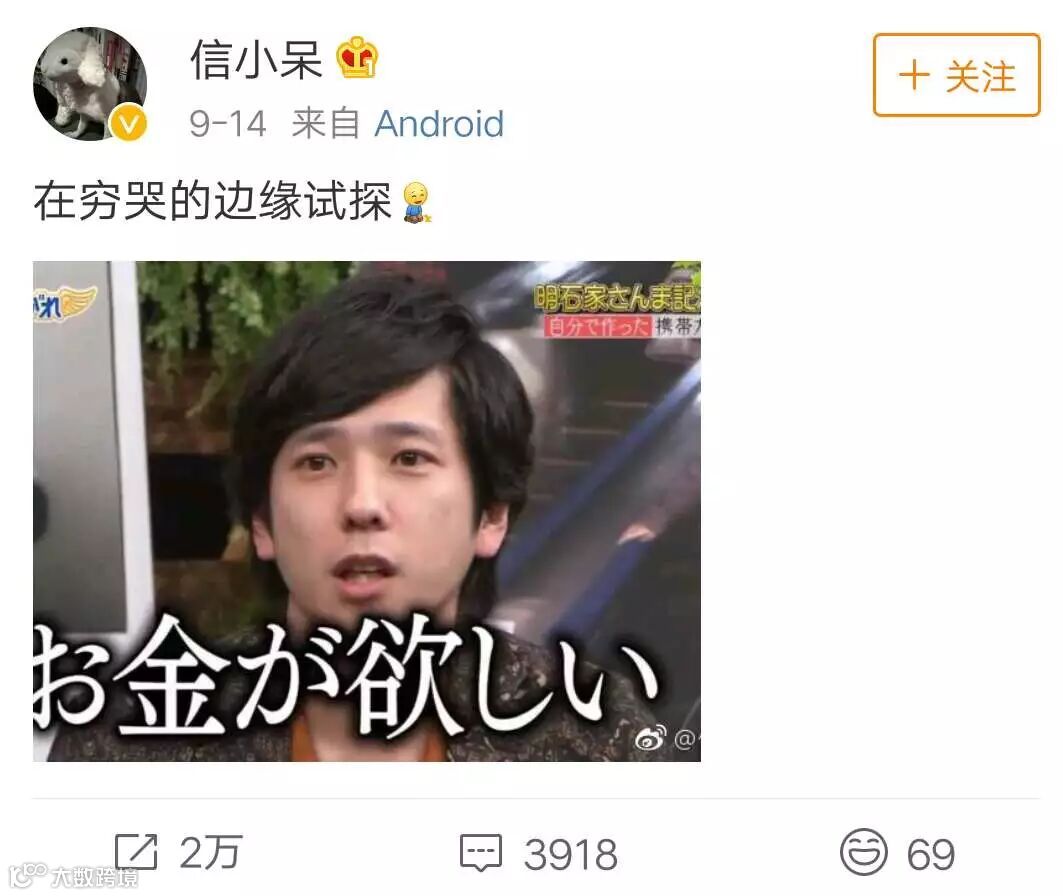The width and height of the screenshot is (1063, 896).
Task: Open 信小呆 username profile link
Action: (256, 59)
